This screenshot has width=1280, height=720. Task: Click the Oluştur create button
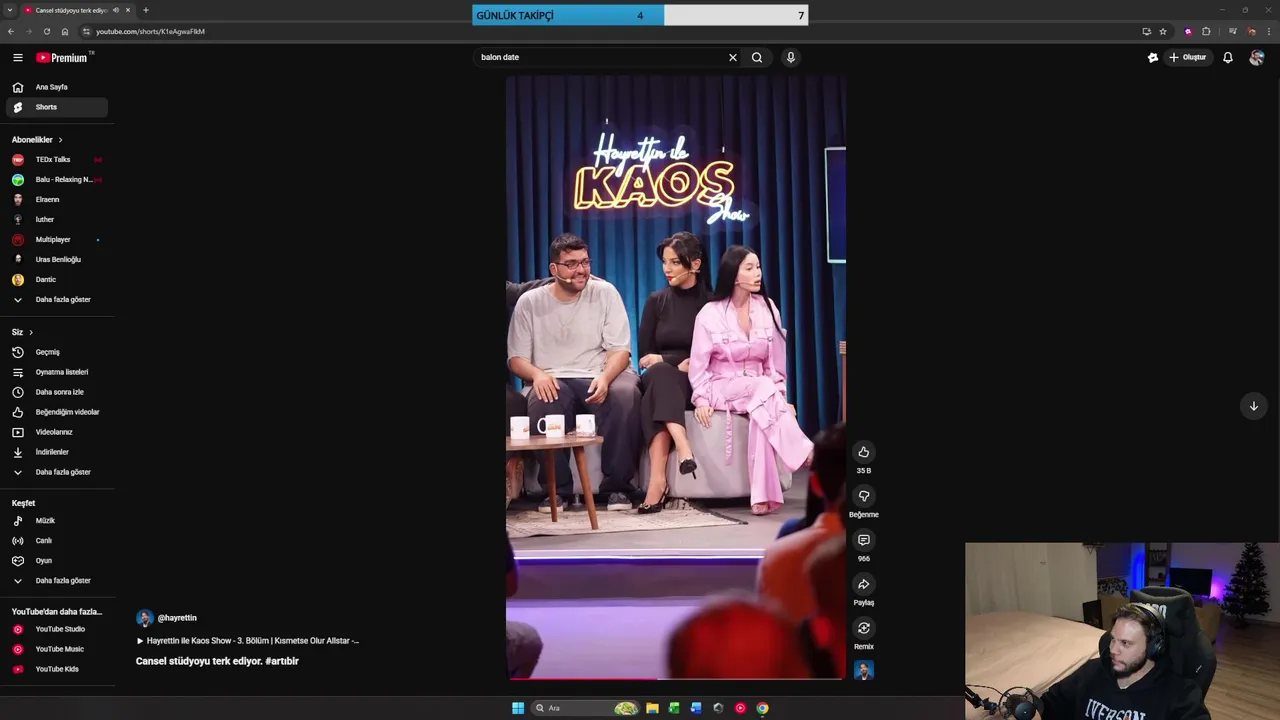pos(1188,57)
